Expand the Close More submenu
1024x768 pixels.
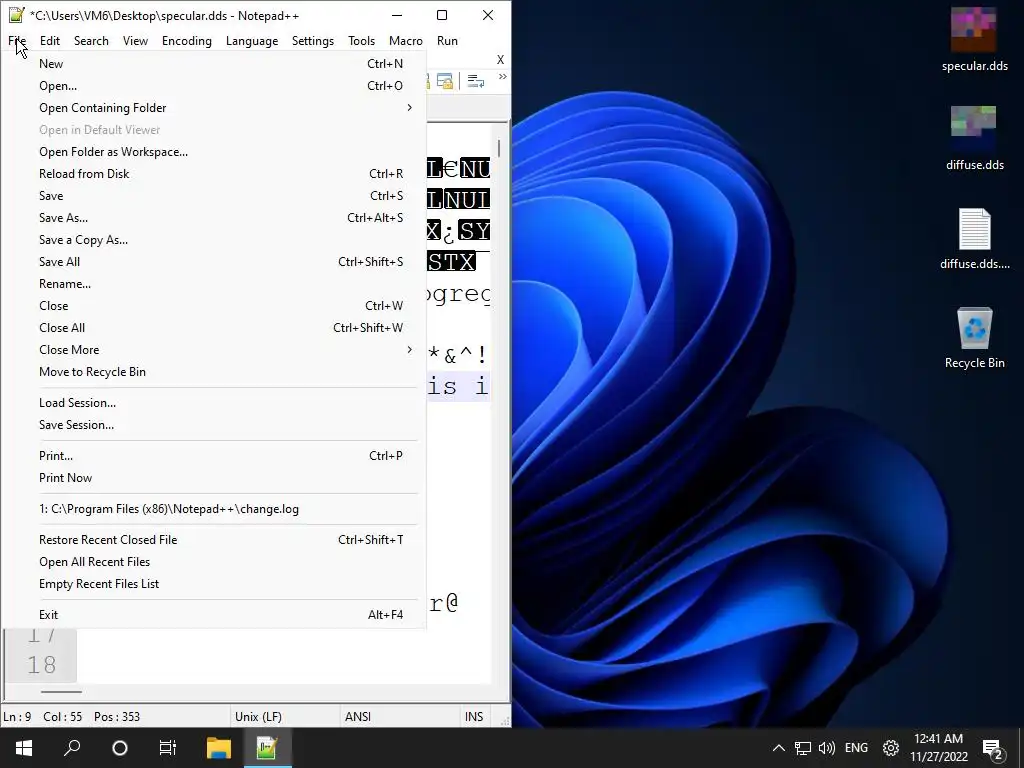click(213, 350)
